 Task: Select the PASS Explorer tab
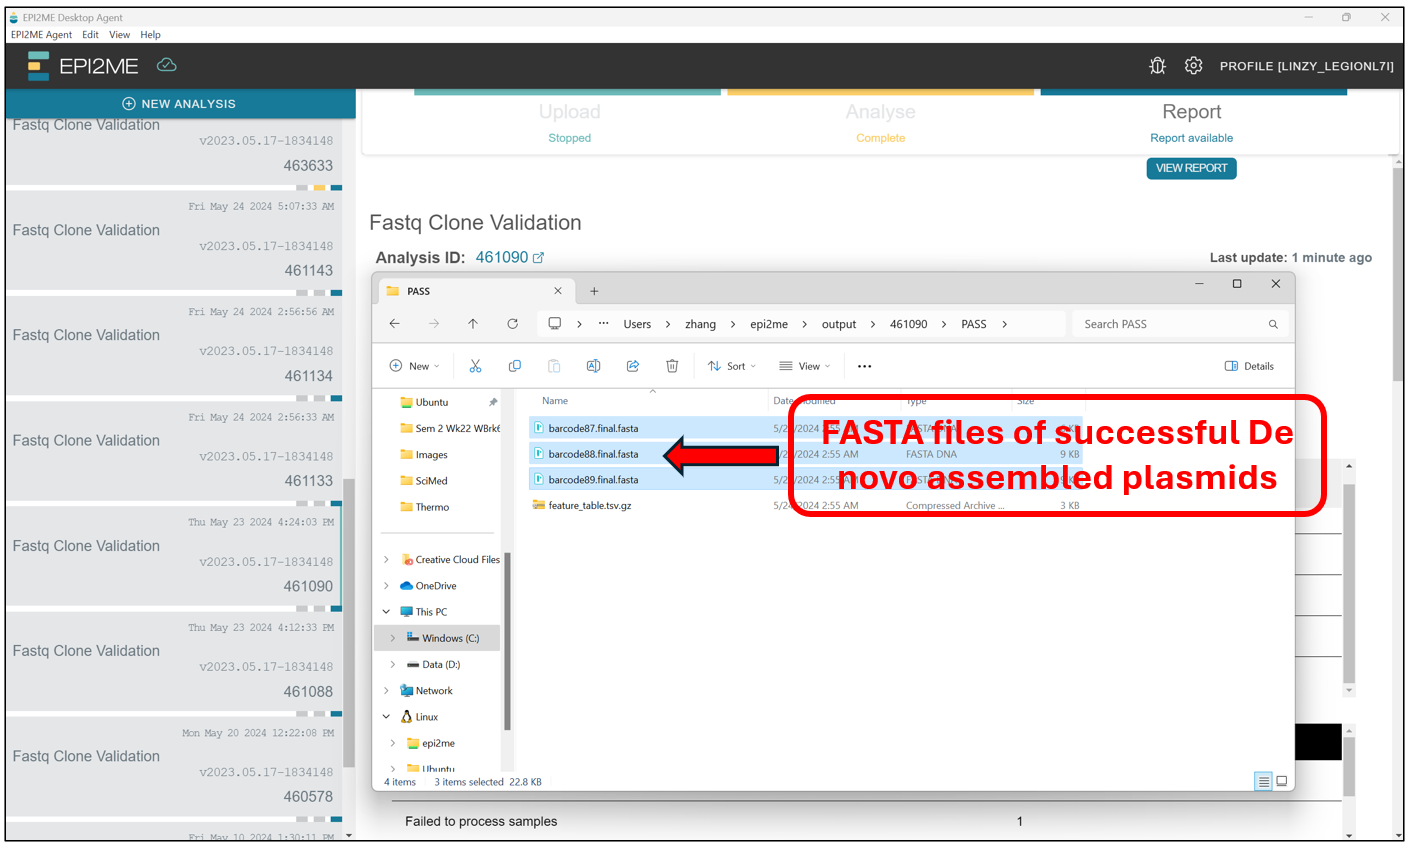475,291
